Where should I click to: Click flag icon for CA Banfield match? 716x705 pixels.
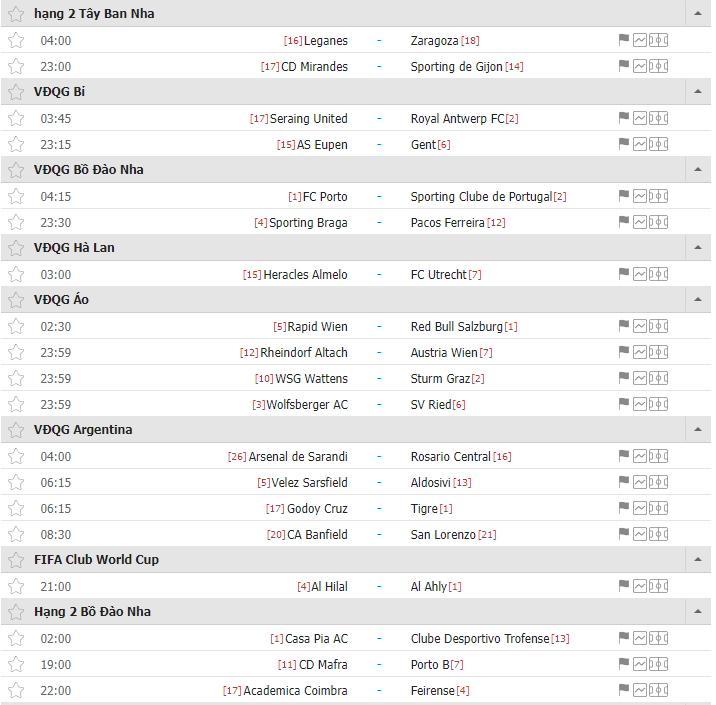623,534
